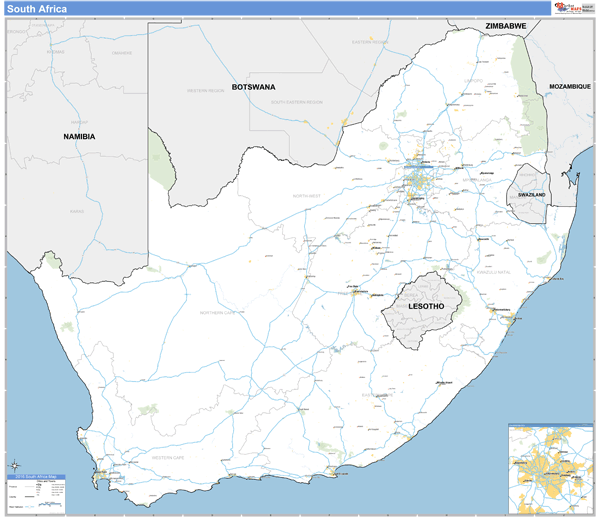Click the KHOMAS region label in Namibia
Screen dimensions: 600x517
click(x=56, y=52)
